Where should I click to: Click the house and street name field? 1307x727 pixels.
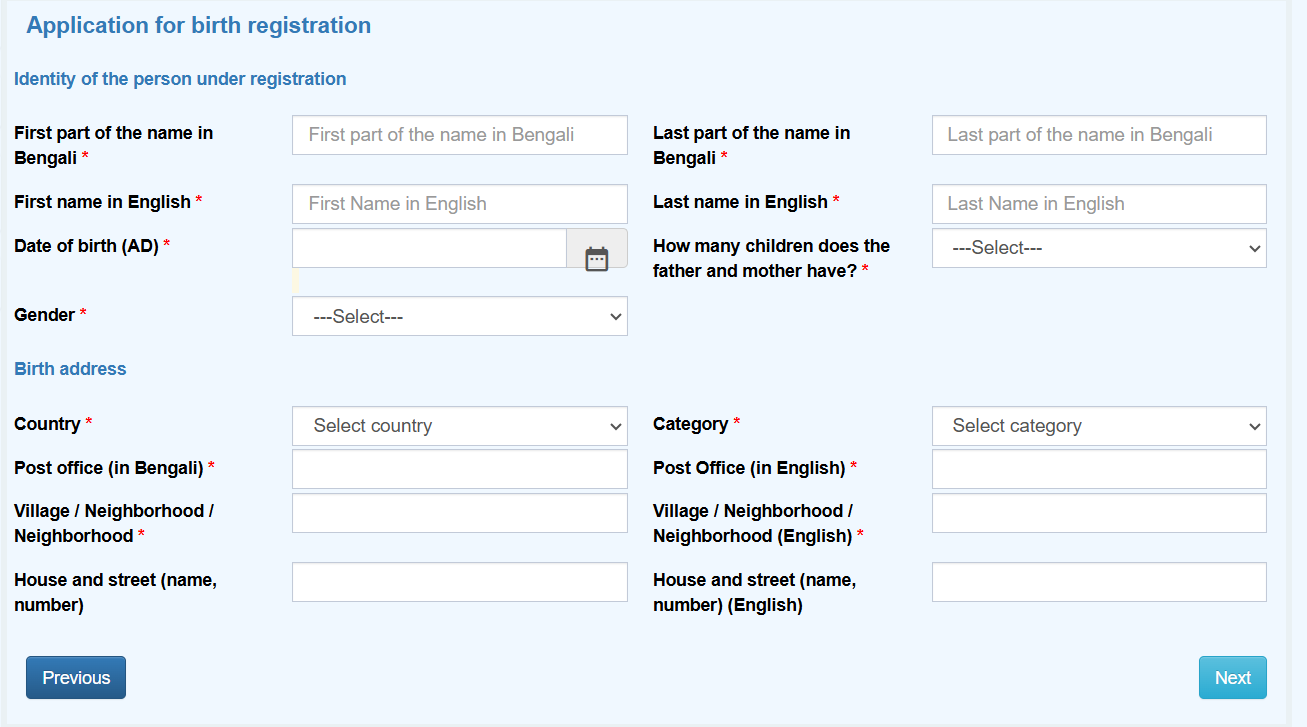459,581
